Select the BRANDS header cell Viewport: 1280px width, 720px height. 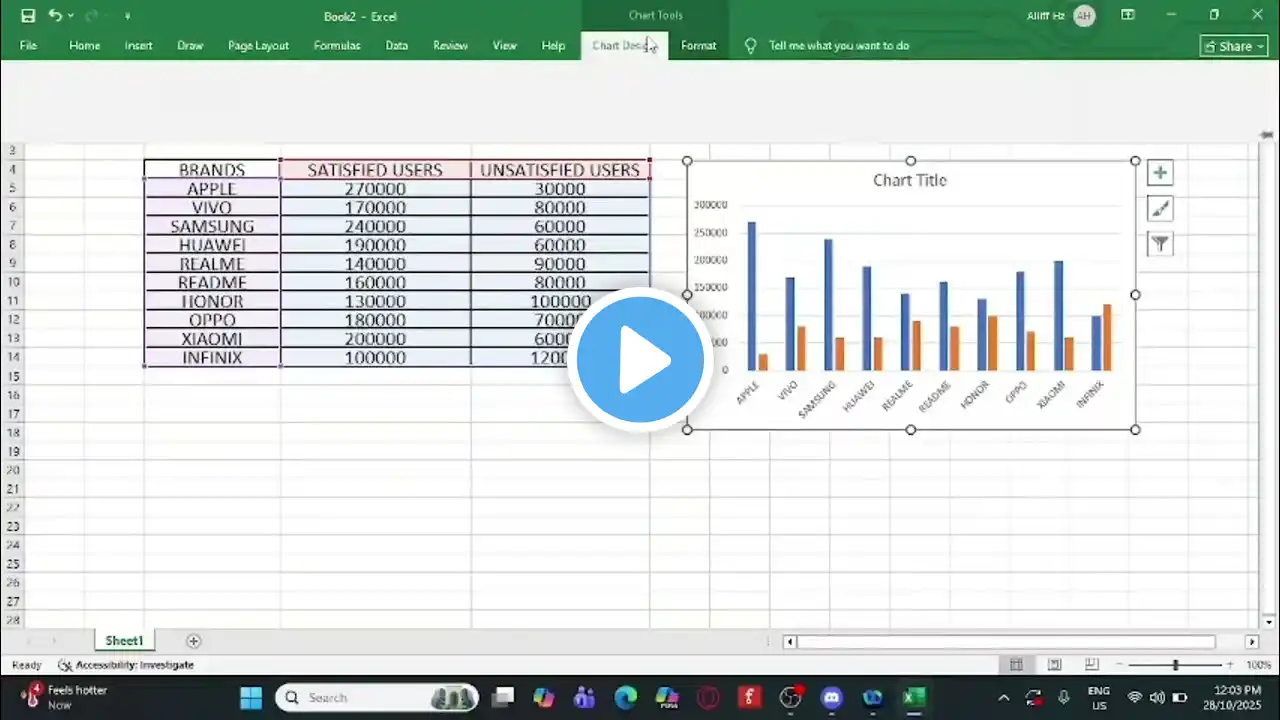212,170
